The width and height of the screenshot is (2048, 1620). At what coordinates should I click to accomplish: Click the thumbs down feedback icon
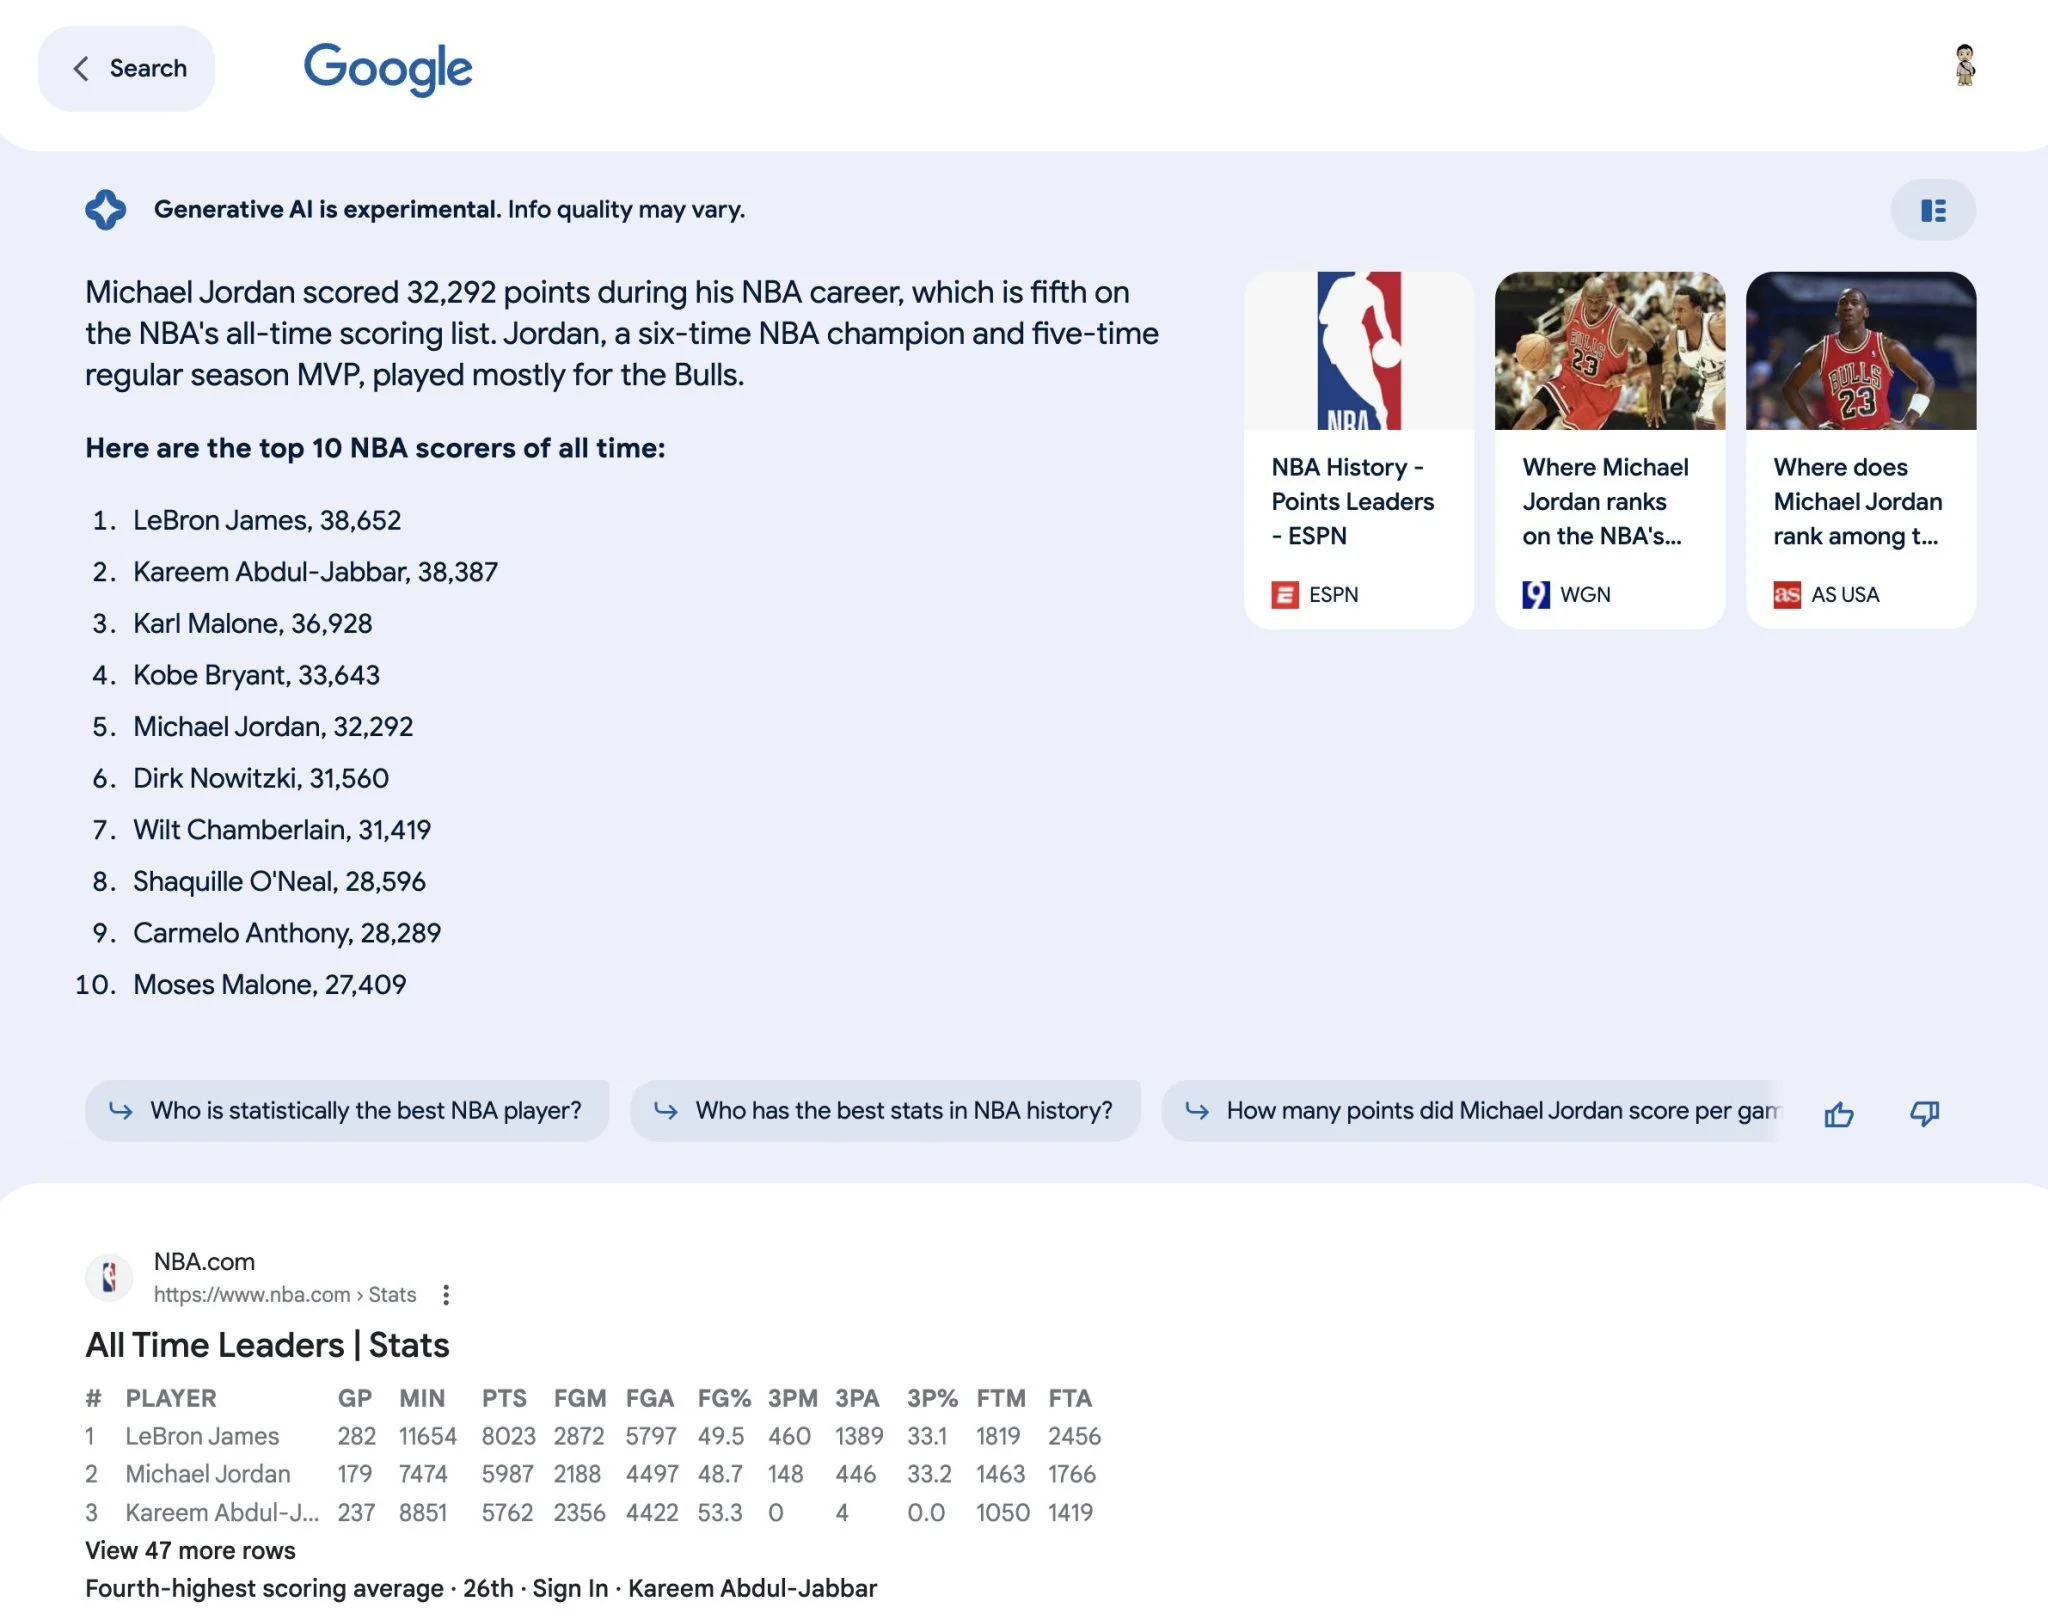(x=1924, y=1114)
